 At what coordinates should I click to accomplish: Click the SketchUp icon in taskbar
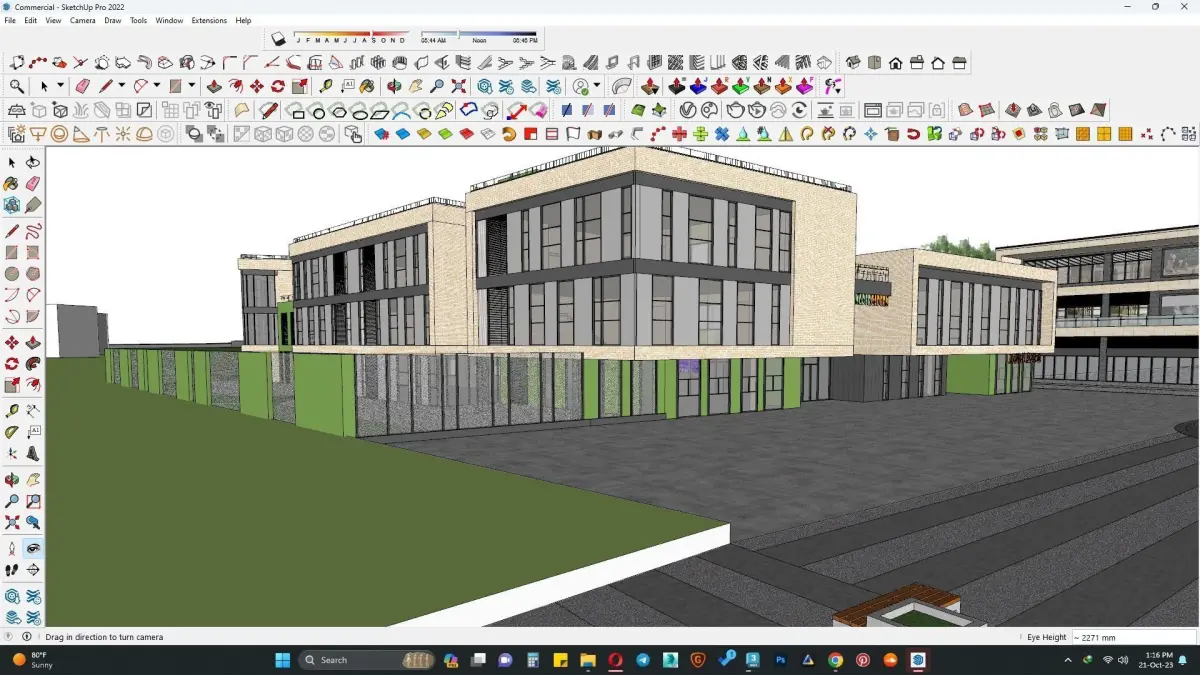[x=917, y=660]
